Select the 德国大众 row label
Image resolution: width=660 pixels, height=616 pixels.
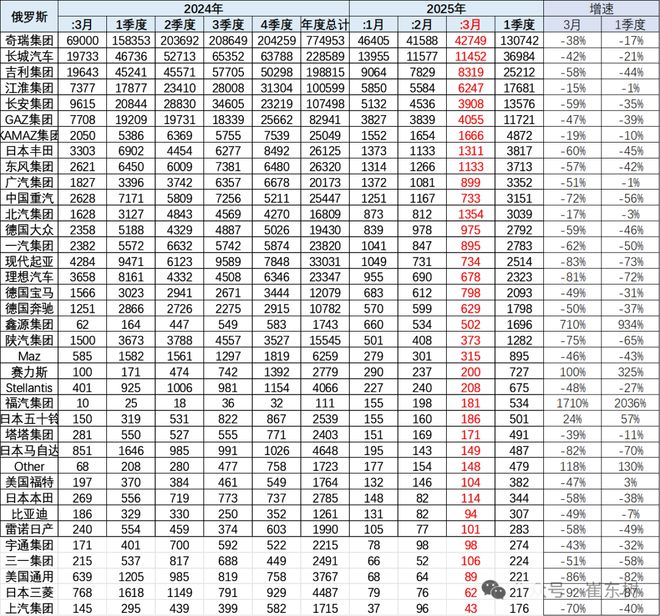[x=29, y=230]
